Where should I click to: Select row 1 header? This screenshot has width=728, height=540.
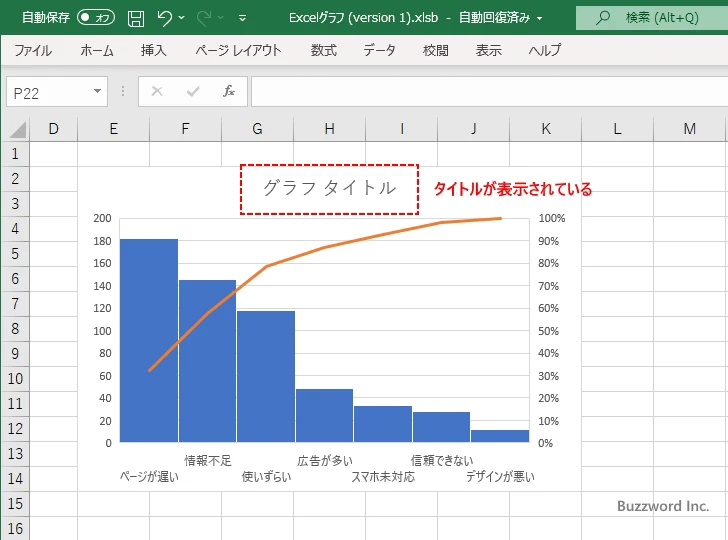[15, 154]
